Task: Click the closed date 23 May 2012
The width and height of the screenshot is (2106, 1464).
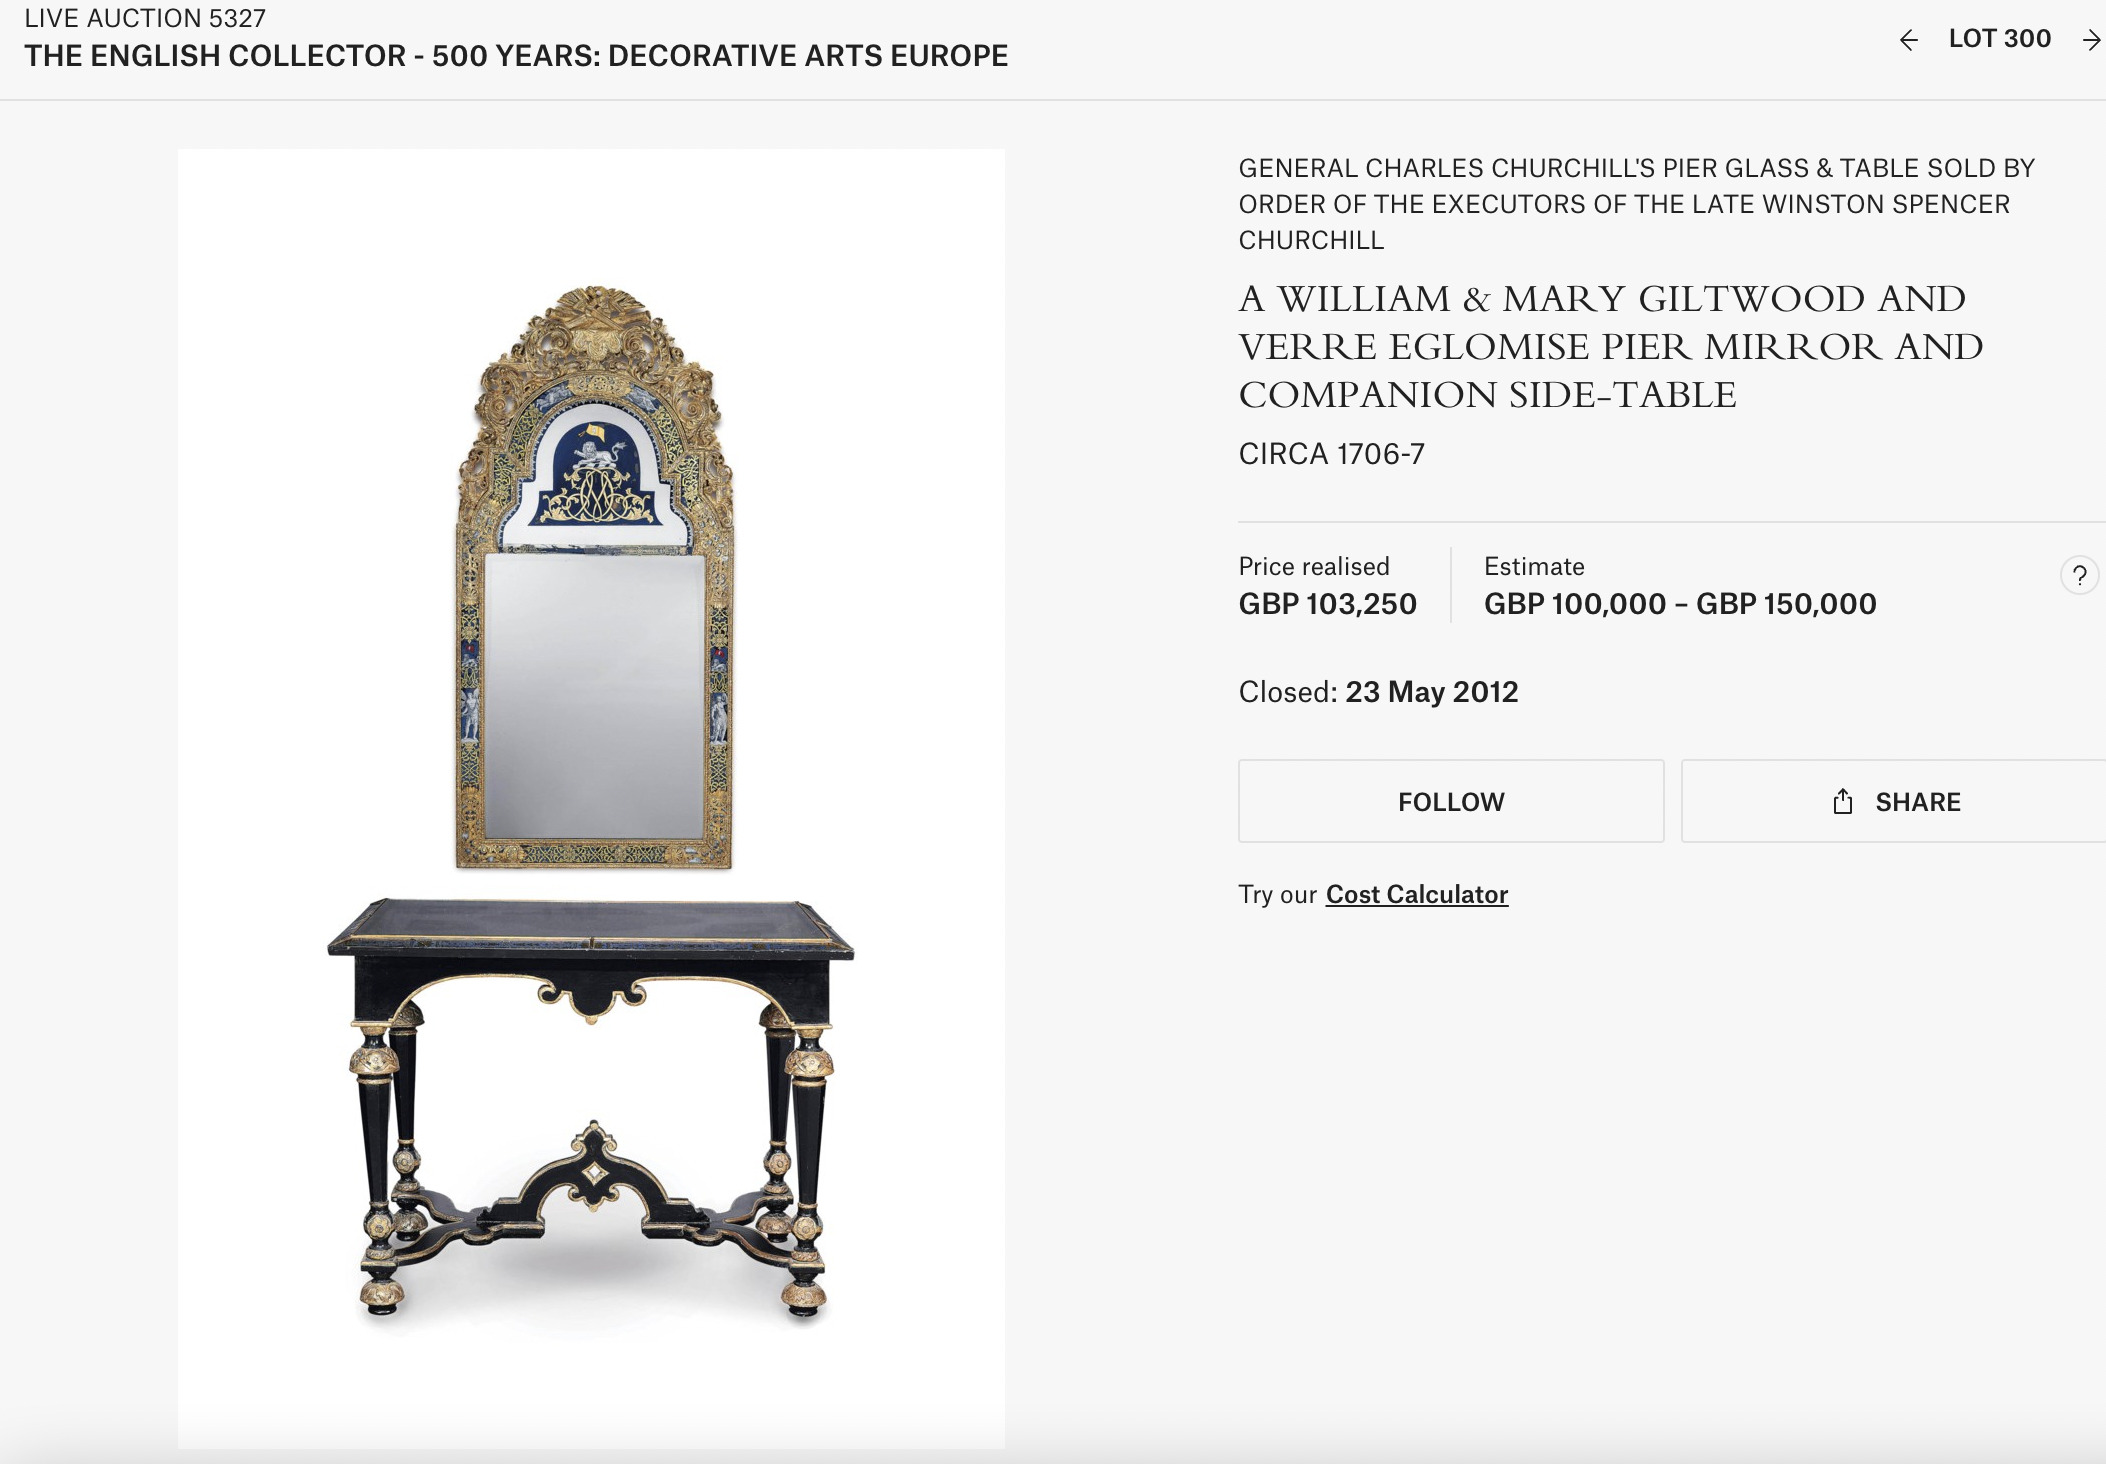Action: (1431, 692)
